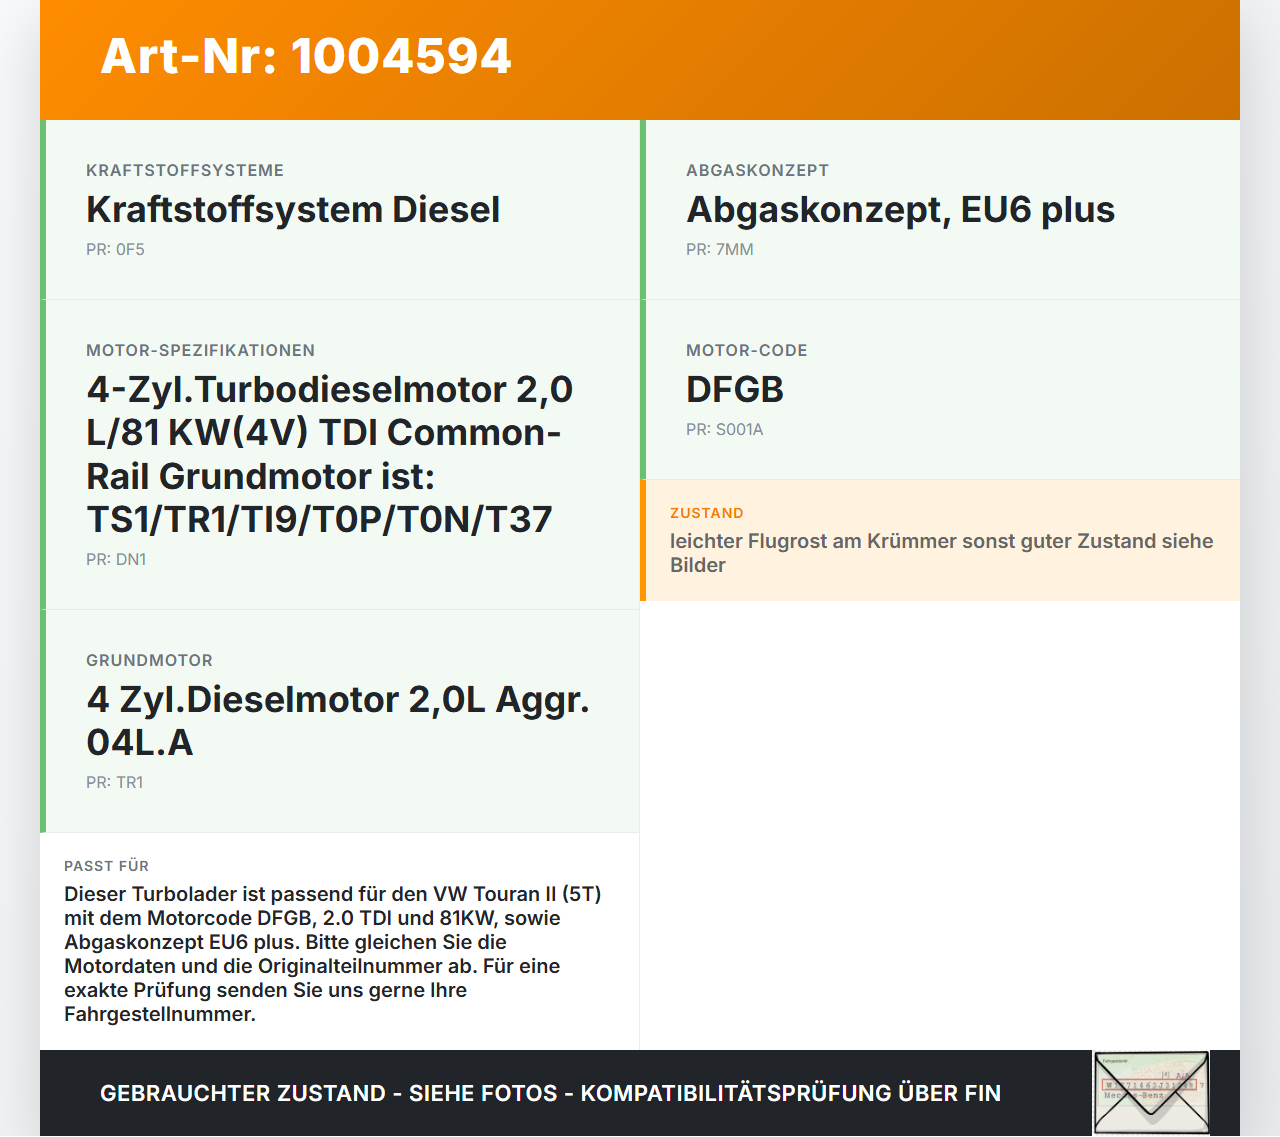Click the GEBRAUCHTER ZUSTAND footer banner
The height and width of the screenshot is (1137, 1280).
550,1093
